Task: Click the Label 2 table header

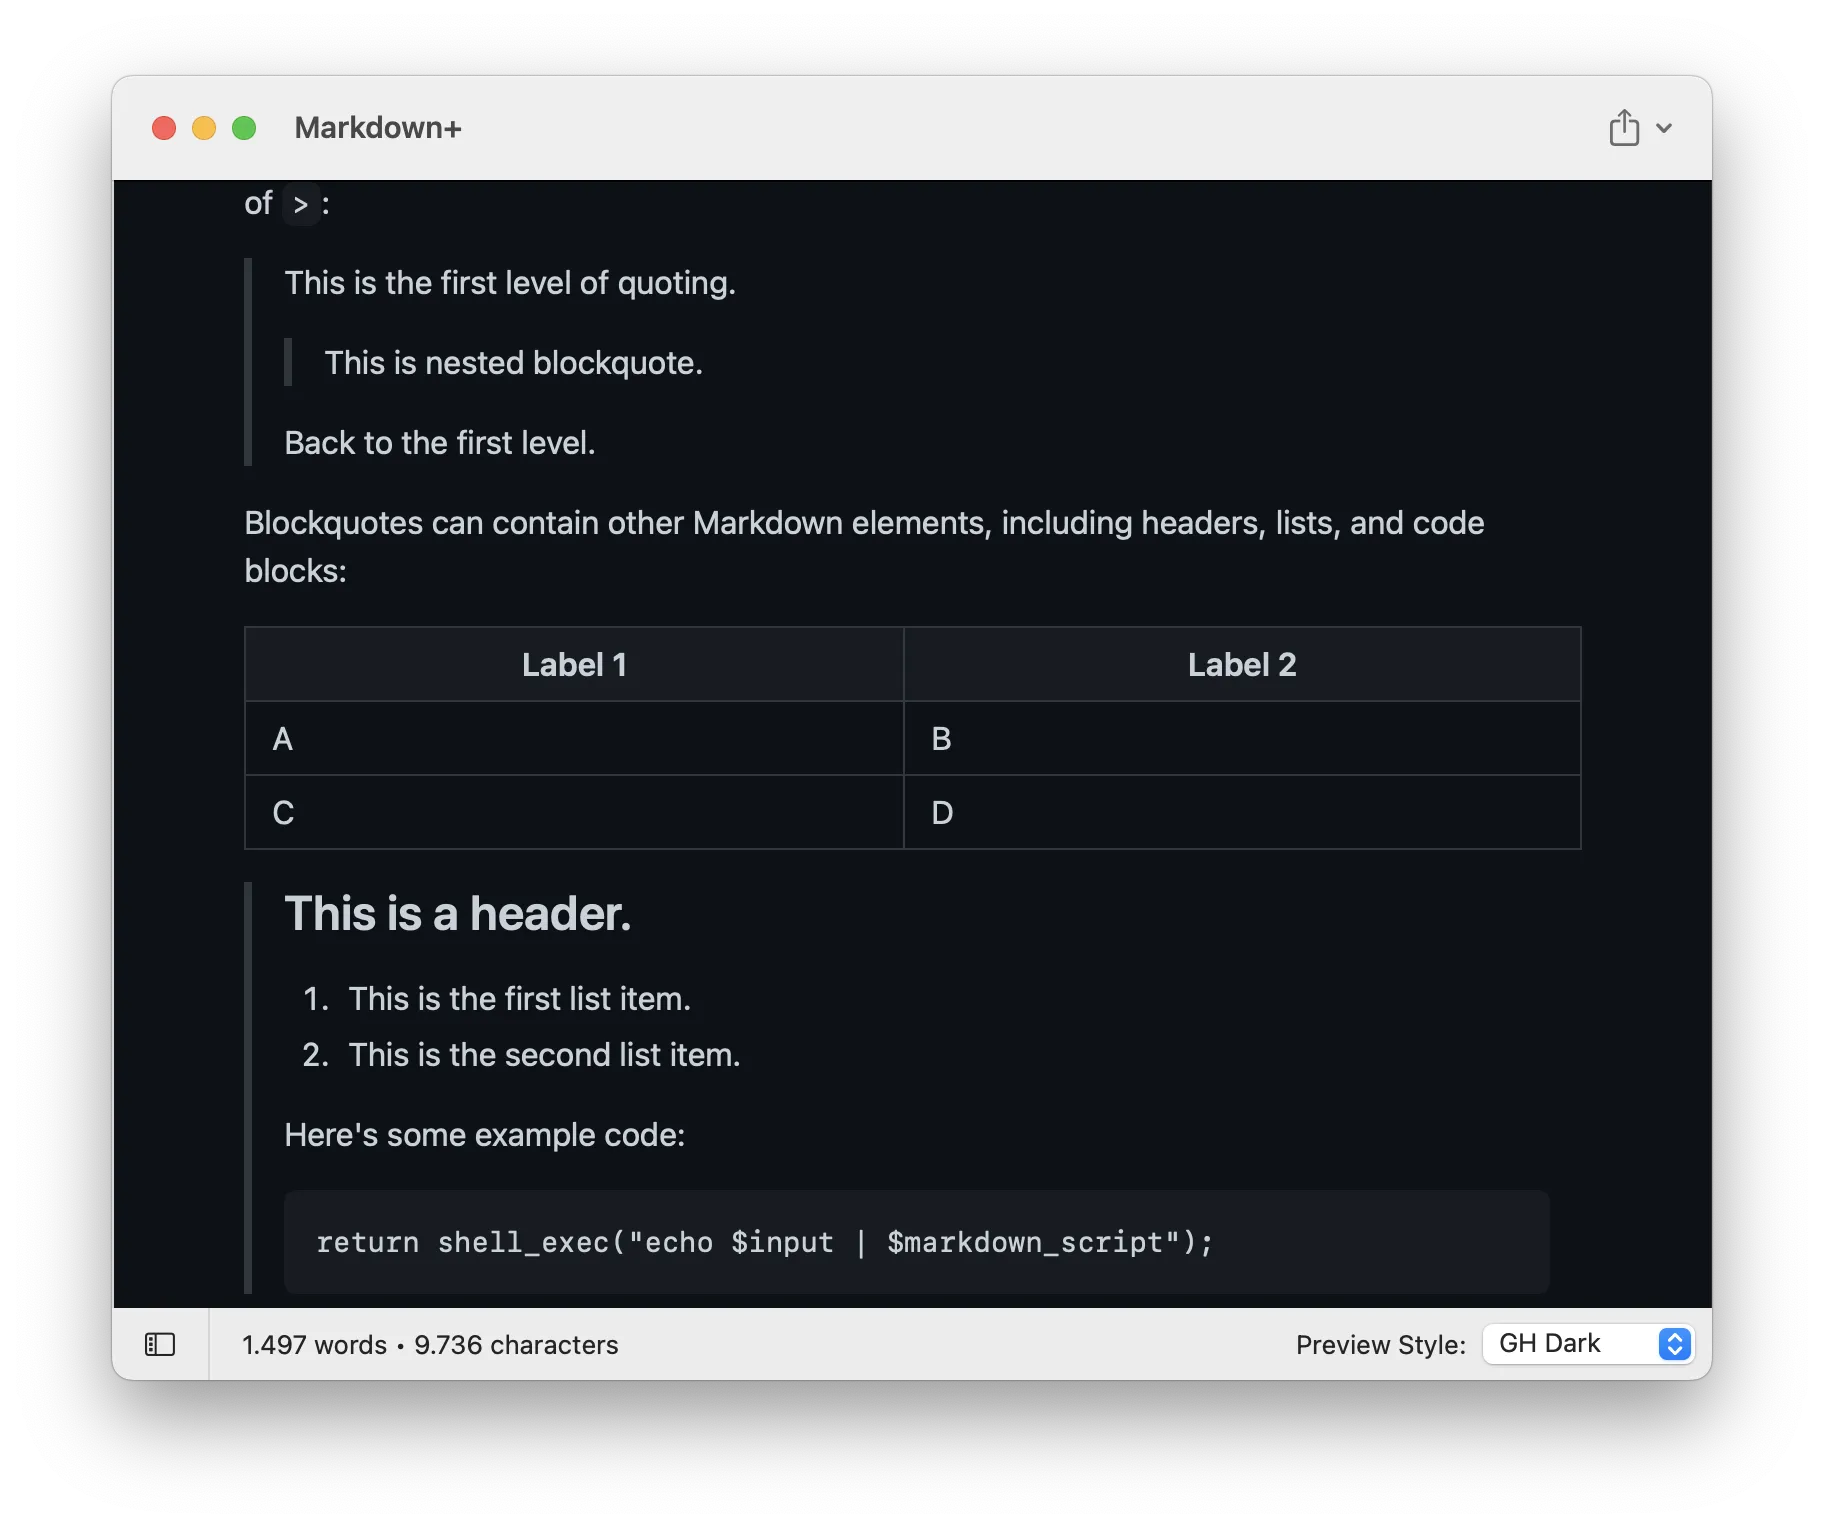Action: pos(1241,665)
